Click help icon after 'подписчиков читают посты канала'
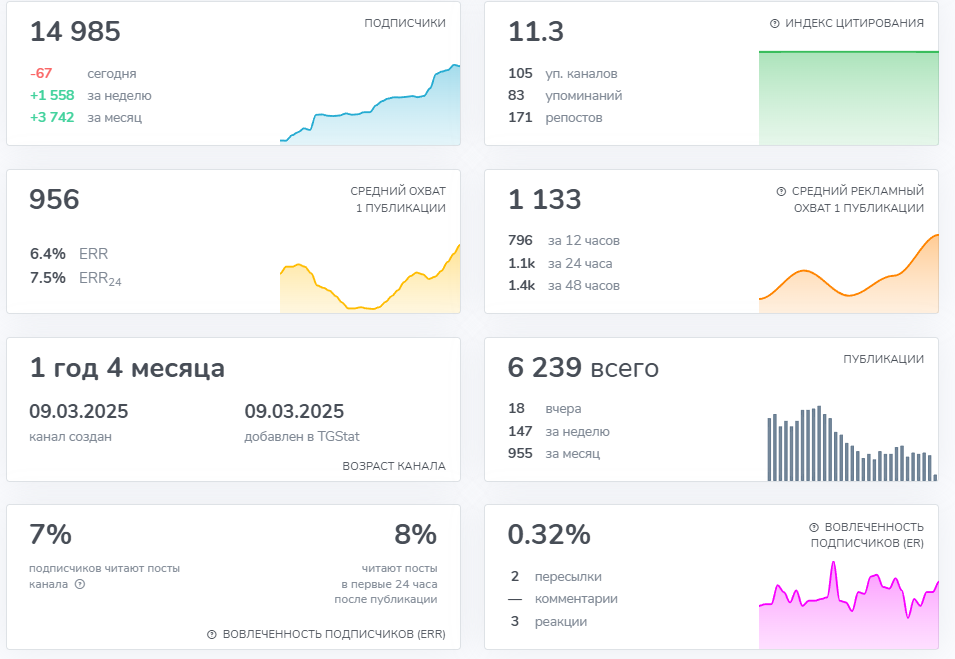Viewport: 955px width, 659px height. click(80, 584)
